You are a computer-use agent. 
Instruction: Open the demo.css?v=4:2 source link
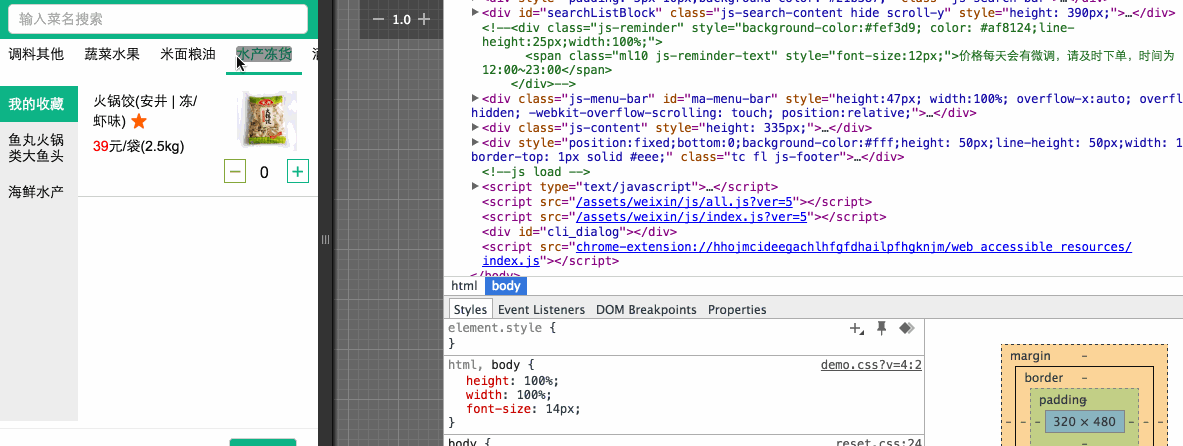click(870, 365)
